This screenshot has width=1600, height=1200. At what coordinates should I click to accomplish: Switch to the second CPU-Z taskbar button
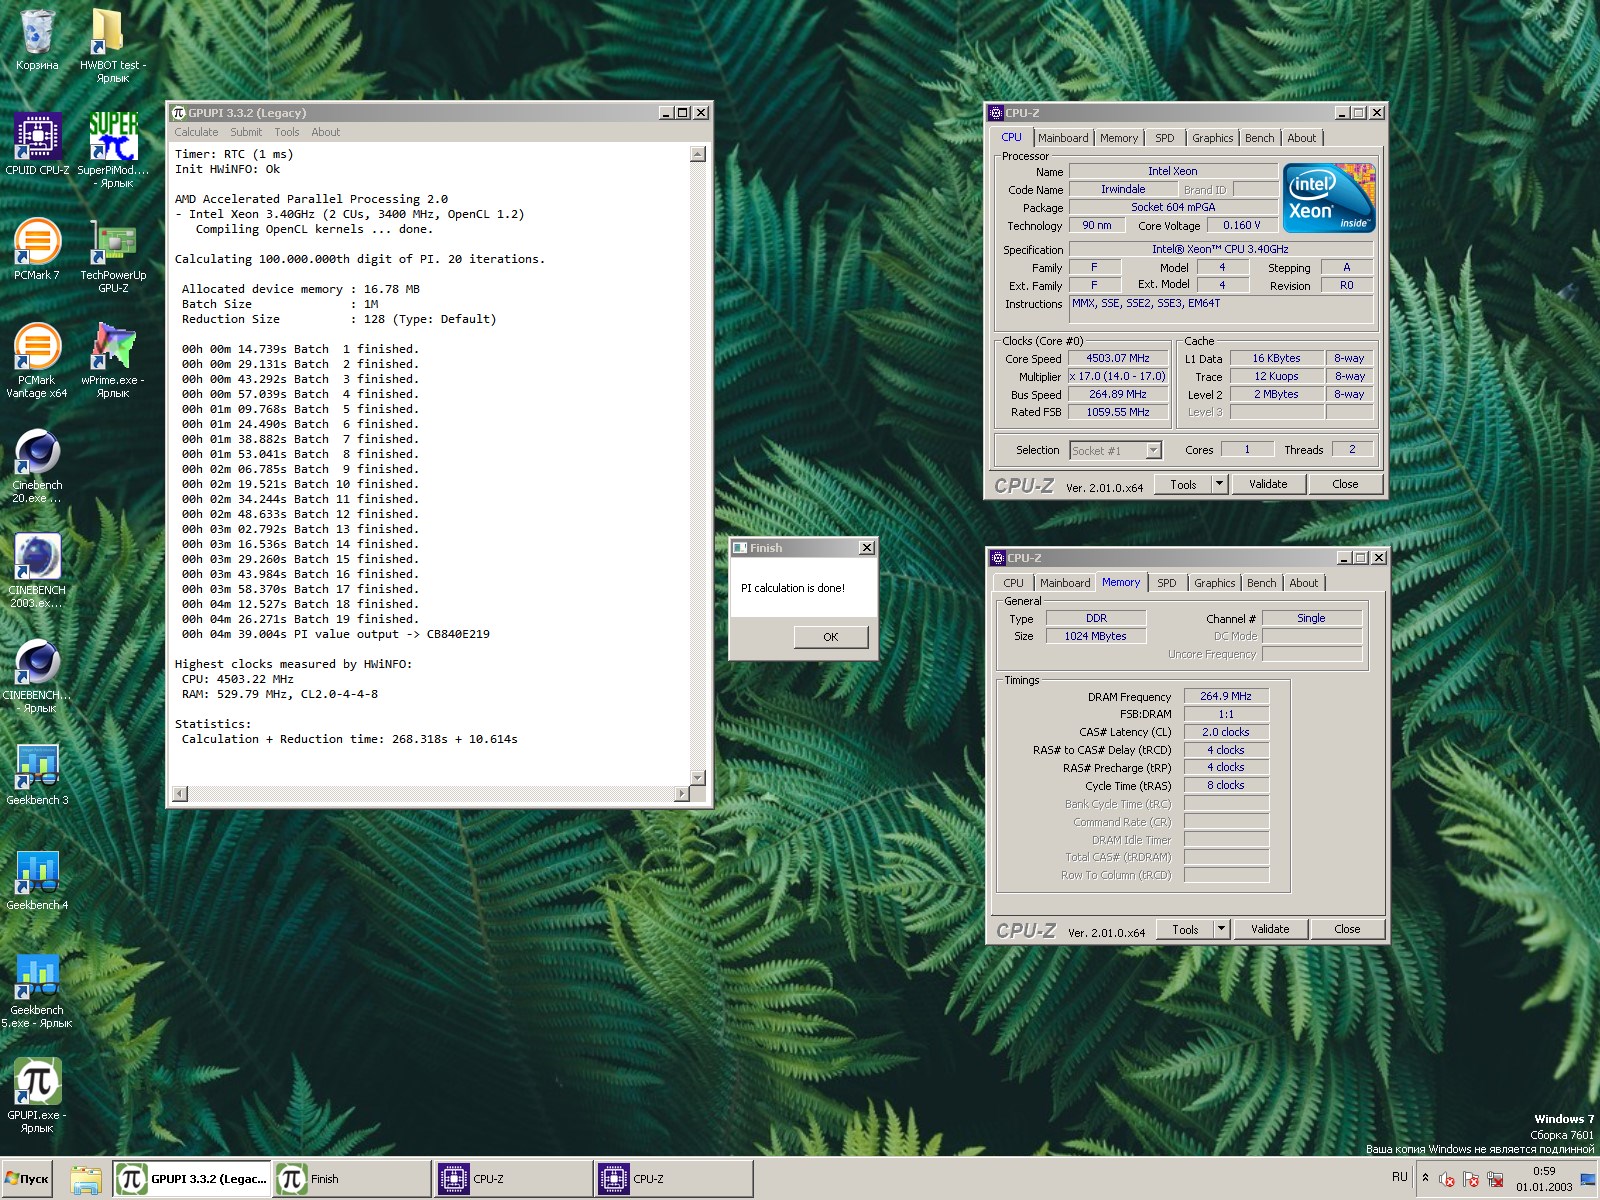(674, 1179)
